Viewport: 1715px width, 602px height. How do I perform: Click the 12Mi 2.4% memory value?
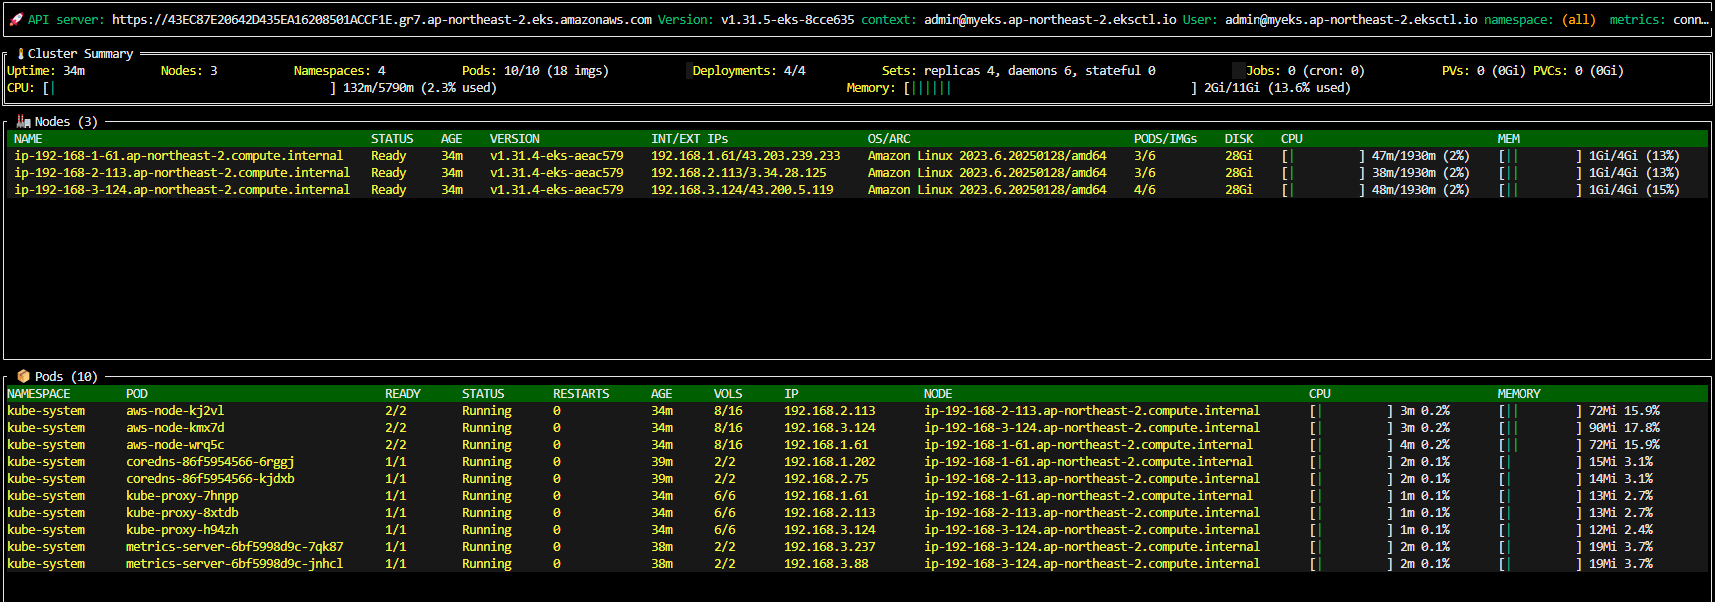[1621, 529]
